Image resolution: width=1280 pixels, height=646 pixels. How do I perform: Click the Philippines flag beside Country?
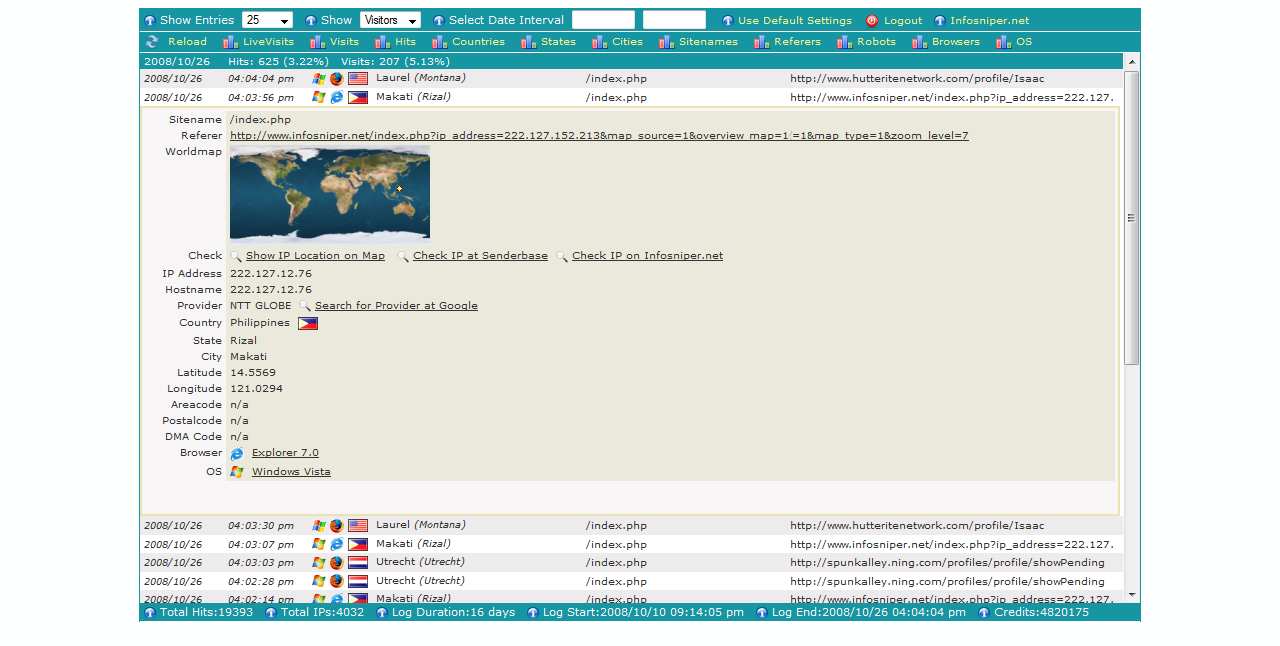(x=308, y=324)
